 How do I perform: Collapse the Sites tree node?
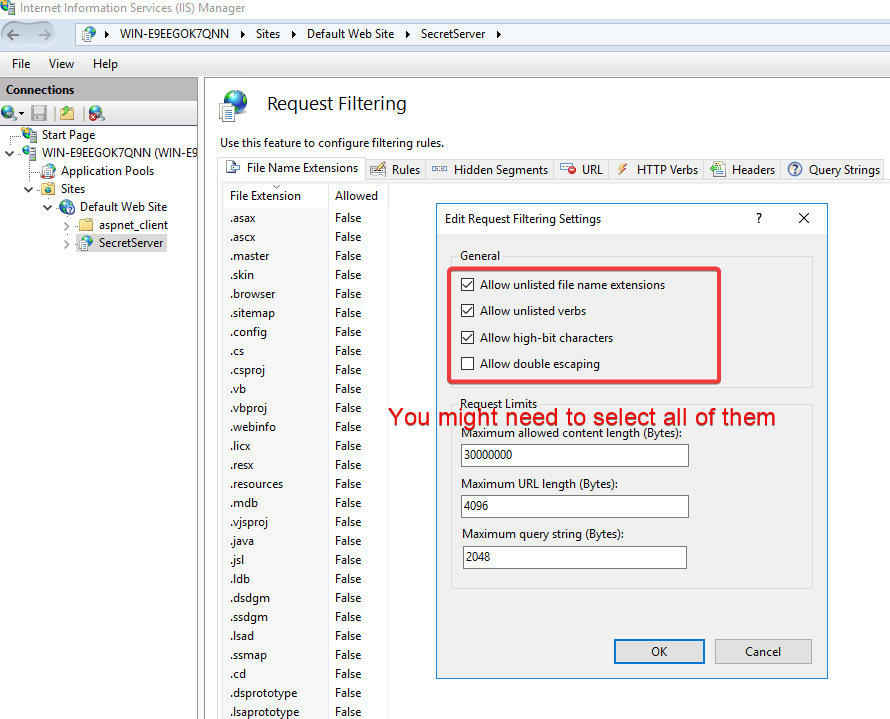click(x=28, y=189)
